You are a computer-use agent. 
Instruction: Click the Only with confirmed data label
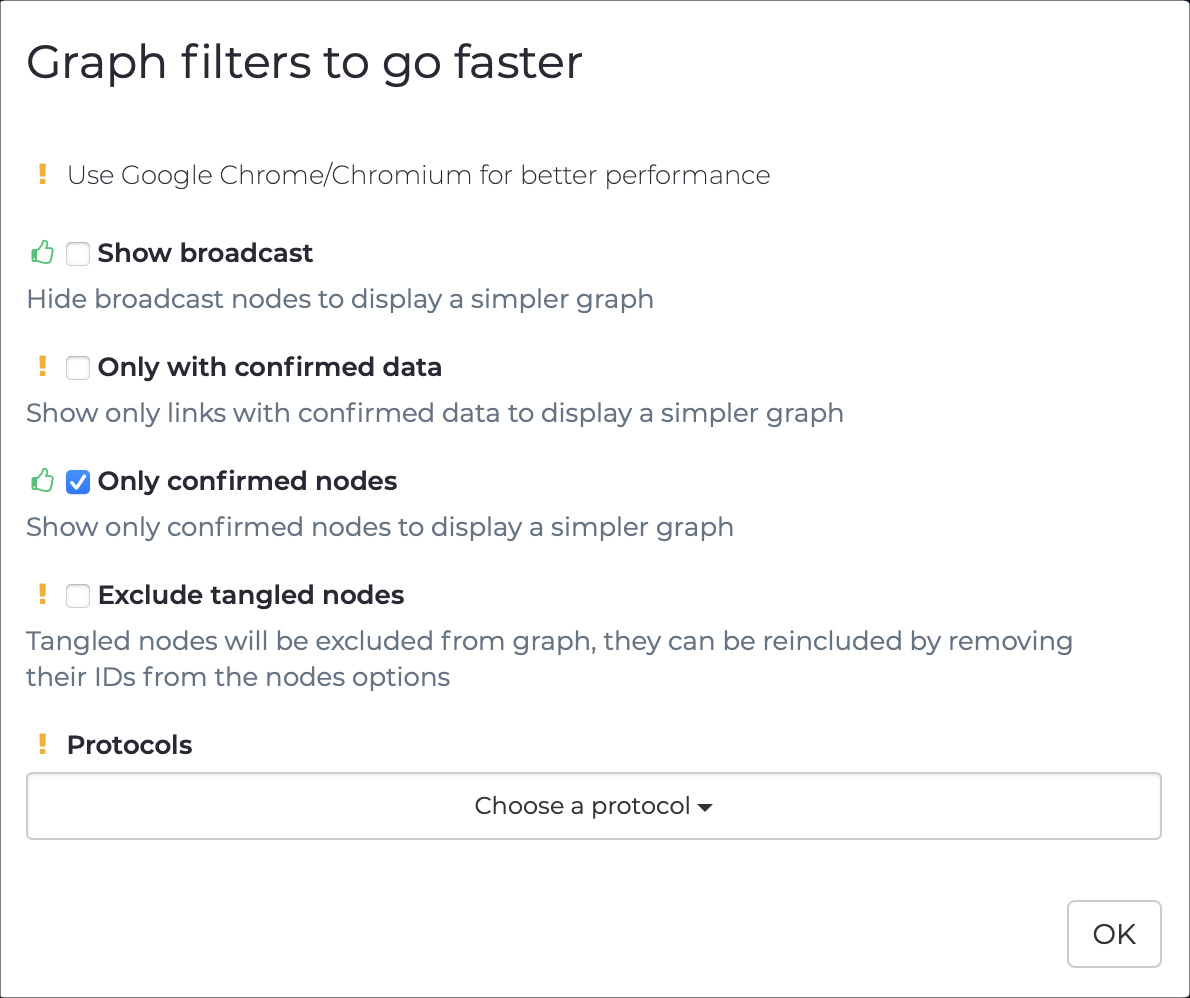click(x=269, y=367)
